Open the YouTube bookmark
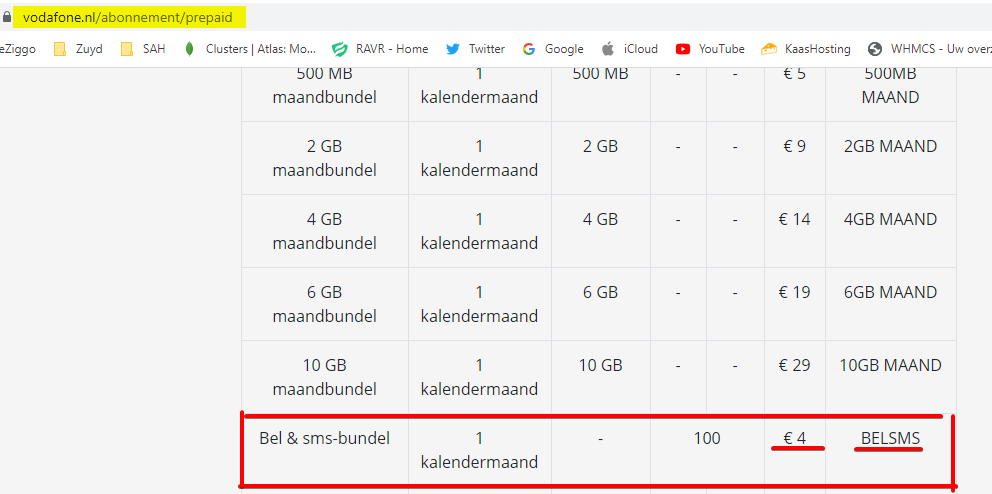This screenshot has width=992, height=494. point(710,49)
